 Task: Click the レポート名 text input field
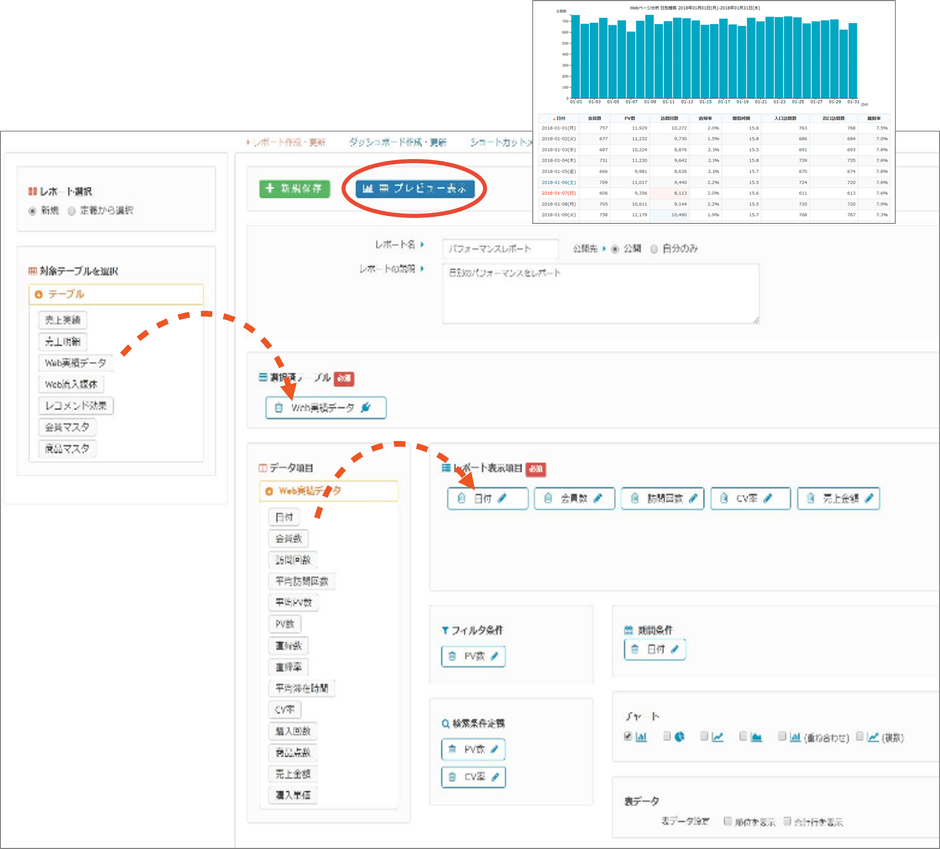pyautogui.click(x=501, y=248)
